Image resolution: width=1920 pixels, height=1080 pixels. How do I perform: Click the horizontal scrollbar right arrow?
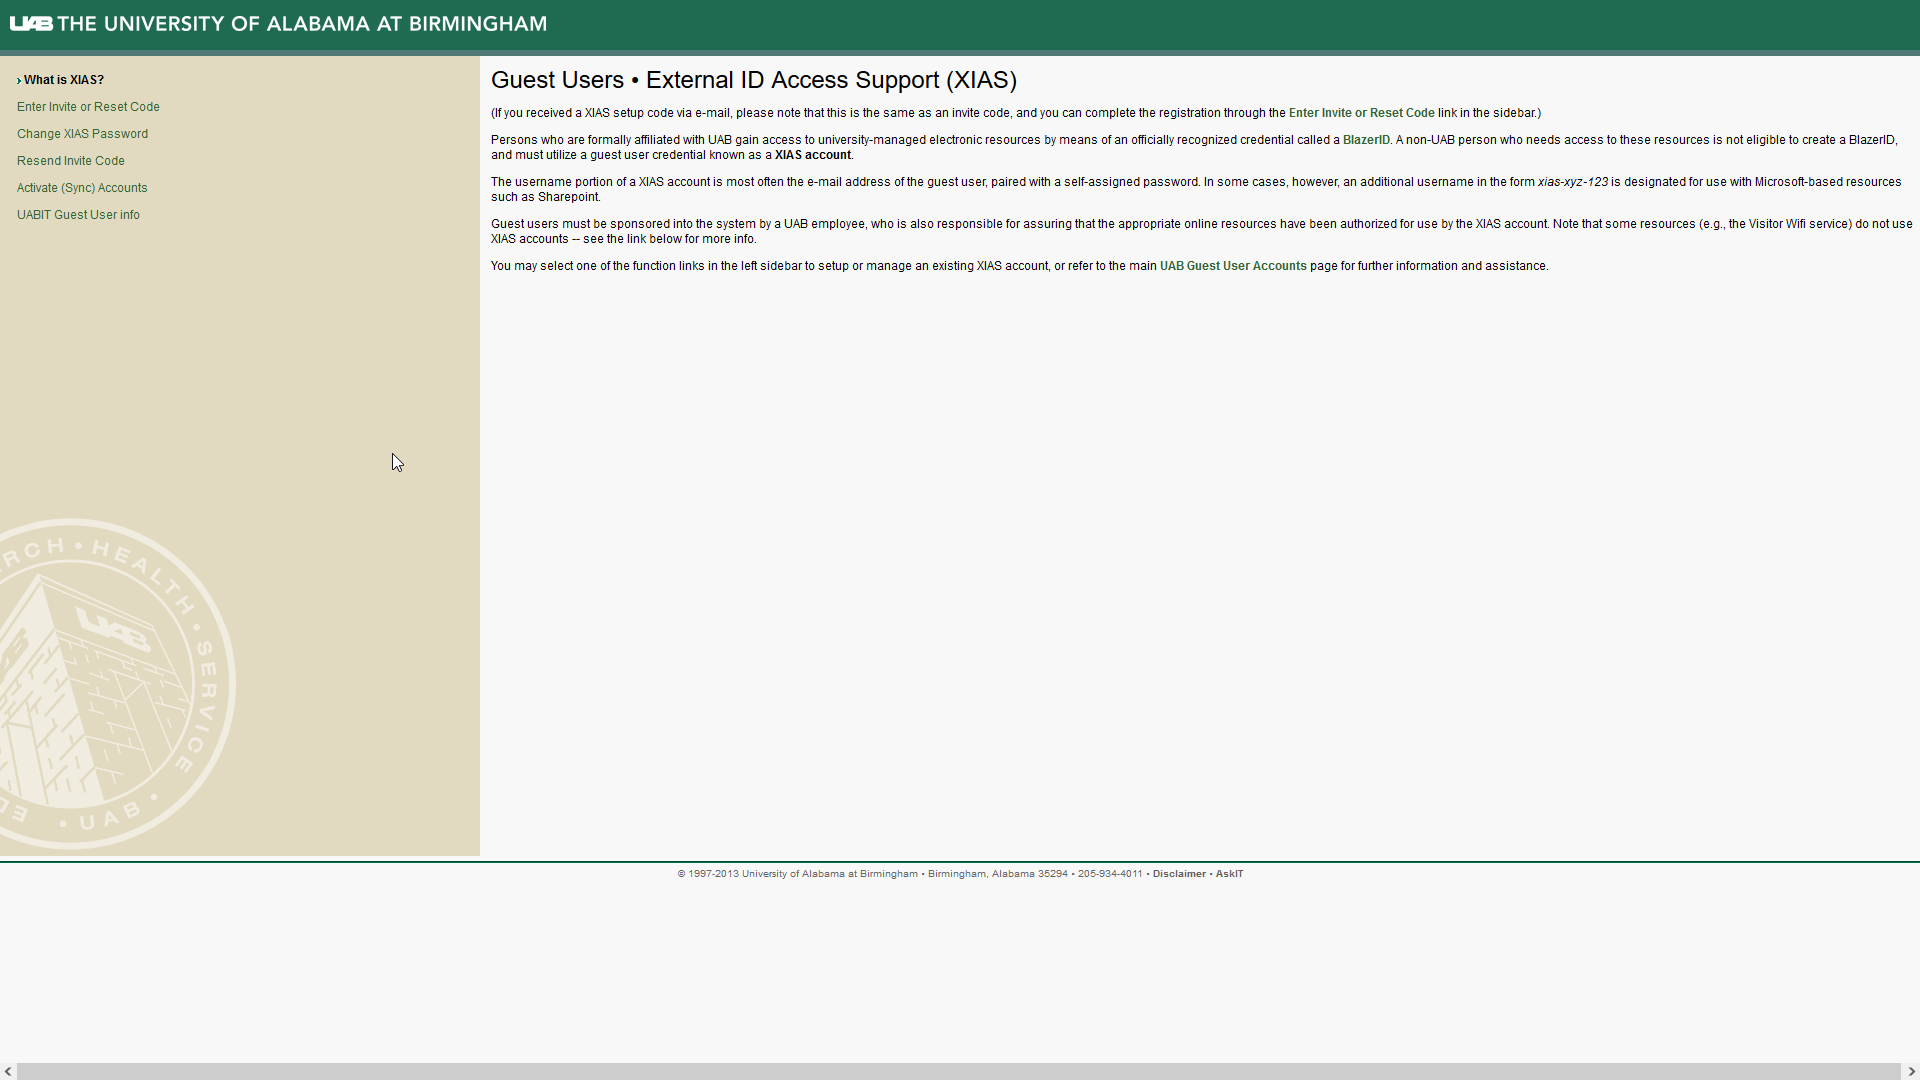click(1911, 1071)
